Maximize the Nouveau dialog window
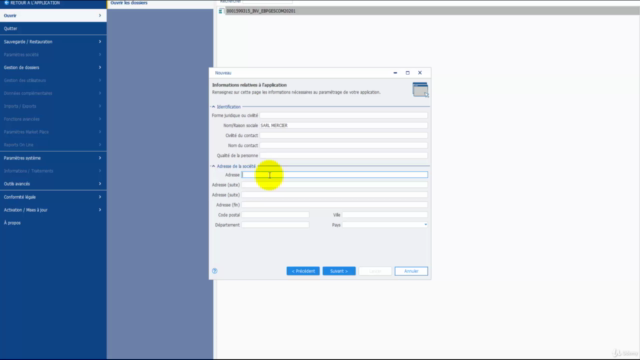The width and height of the screenshot is (640, 360). click(x=407, y=73)
